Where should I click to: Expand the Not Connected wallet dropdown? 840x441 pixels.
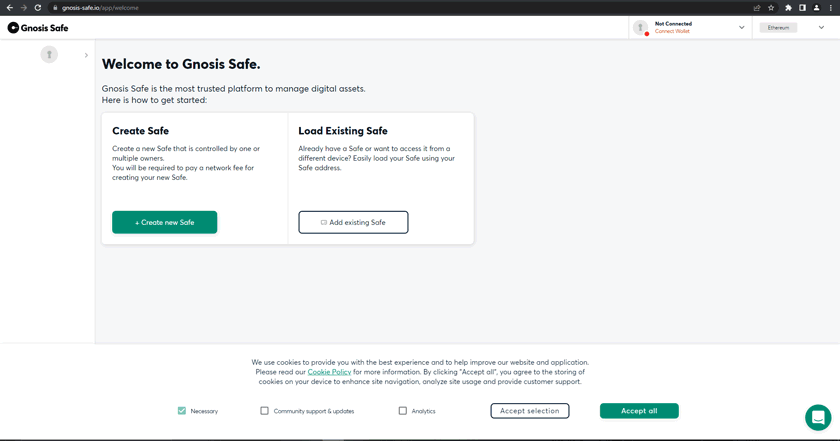[x=742, y=28]
